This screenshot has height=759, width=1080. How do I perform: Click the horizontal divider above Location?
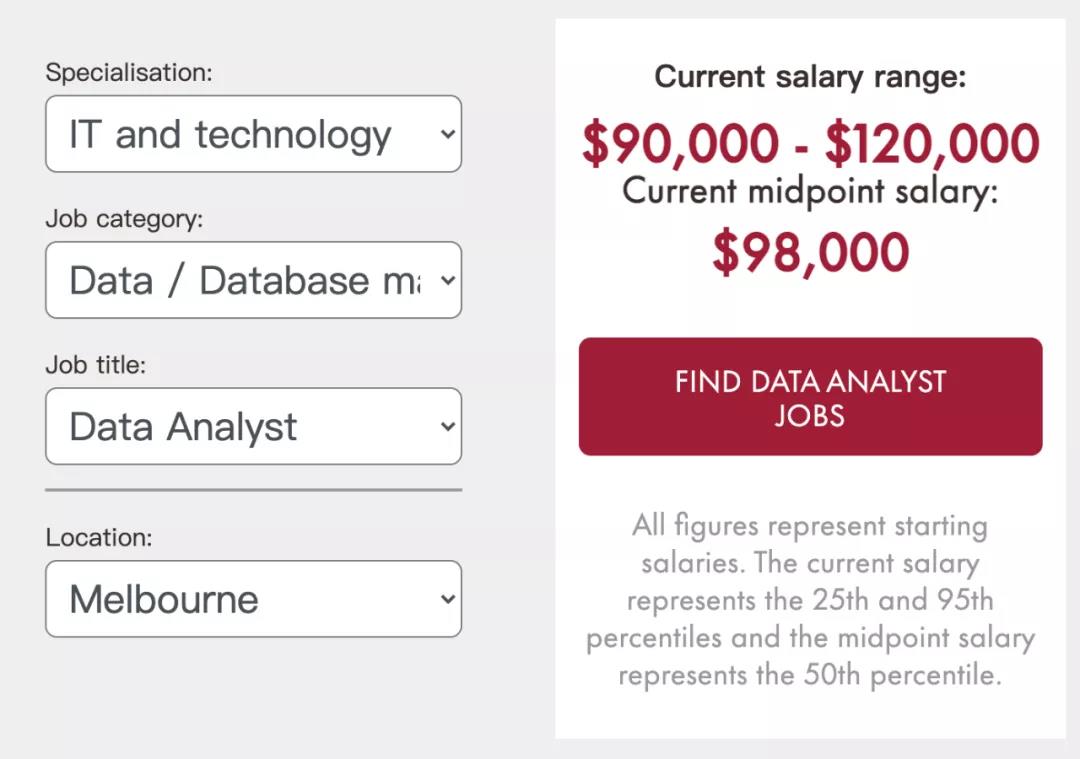tap(253, 490)
